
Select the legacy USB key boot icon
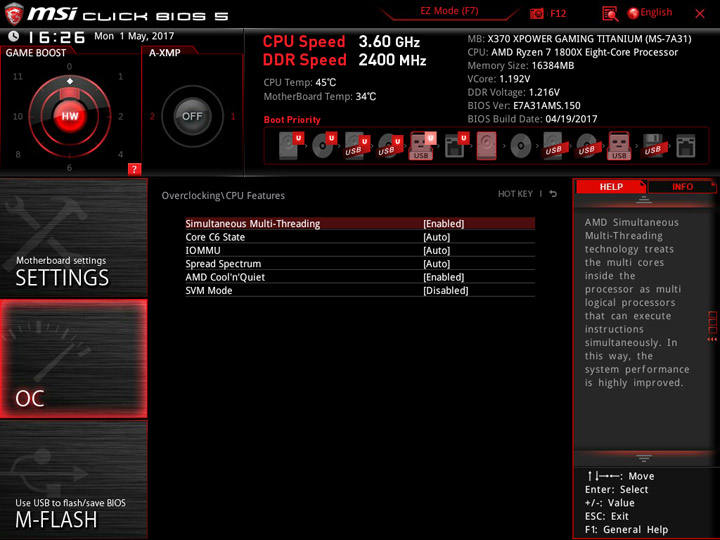pyautogui.click(x=619, y=146)
